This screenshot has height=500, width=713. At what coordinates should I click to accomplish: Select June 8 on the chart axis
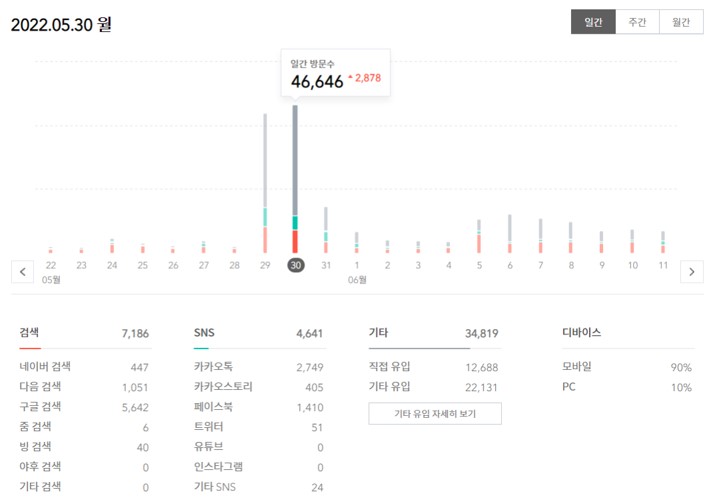[571, 265]
